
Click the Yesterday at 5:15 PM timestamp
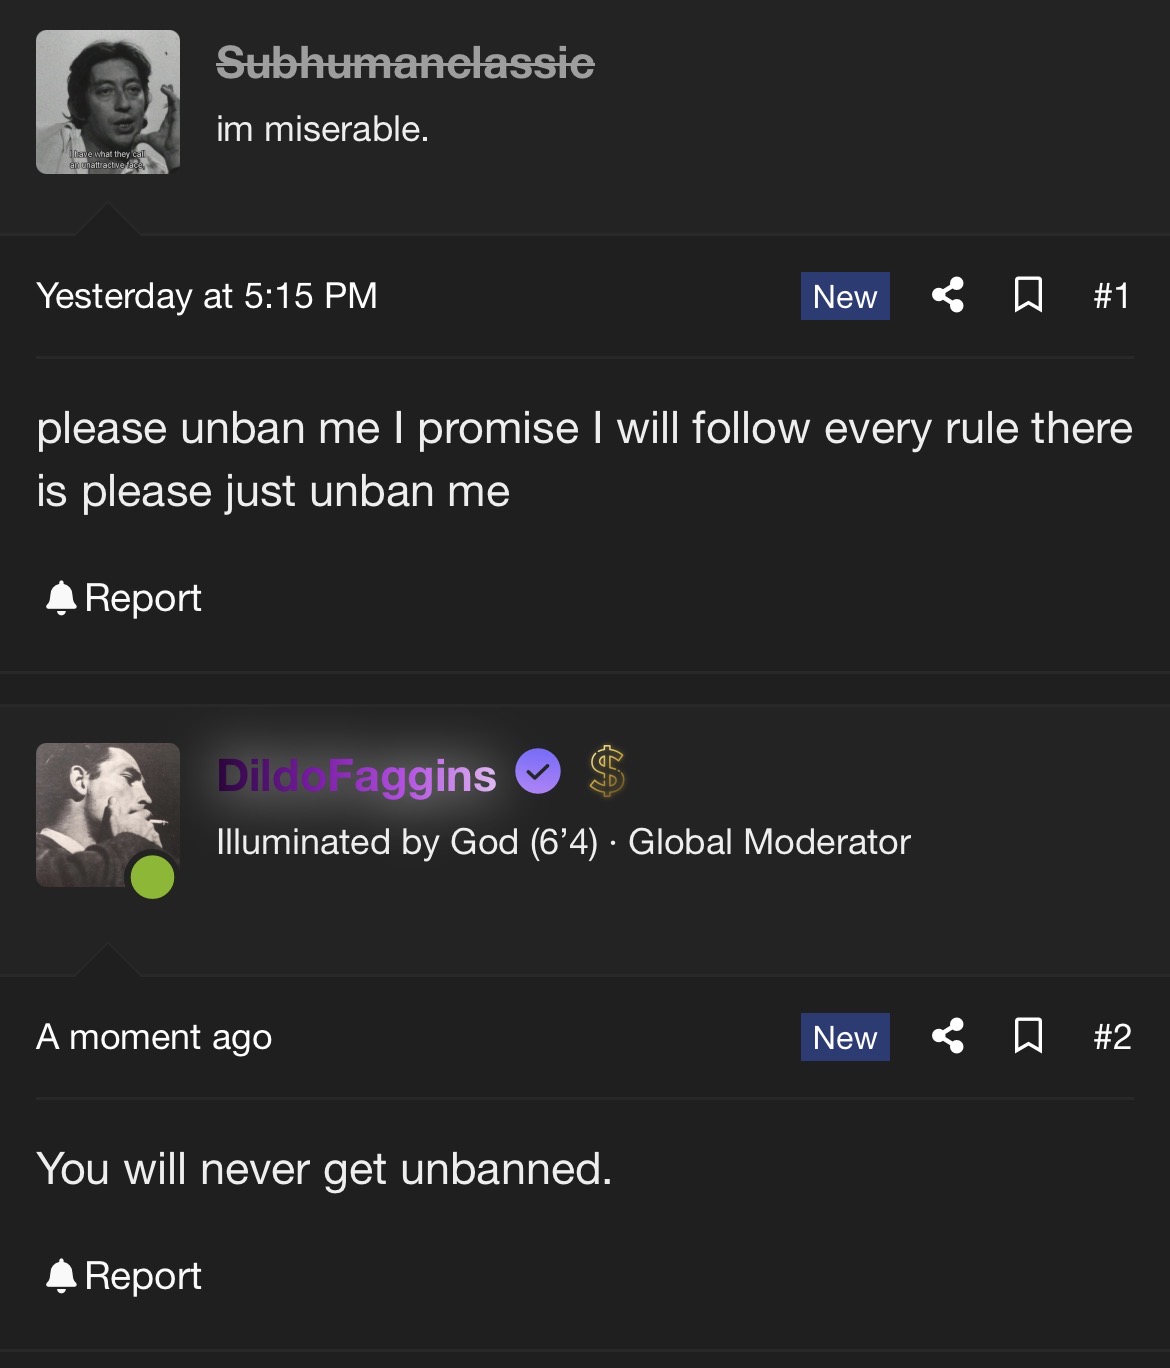tap(207, 296)
